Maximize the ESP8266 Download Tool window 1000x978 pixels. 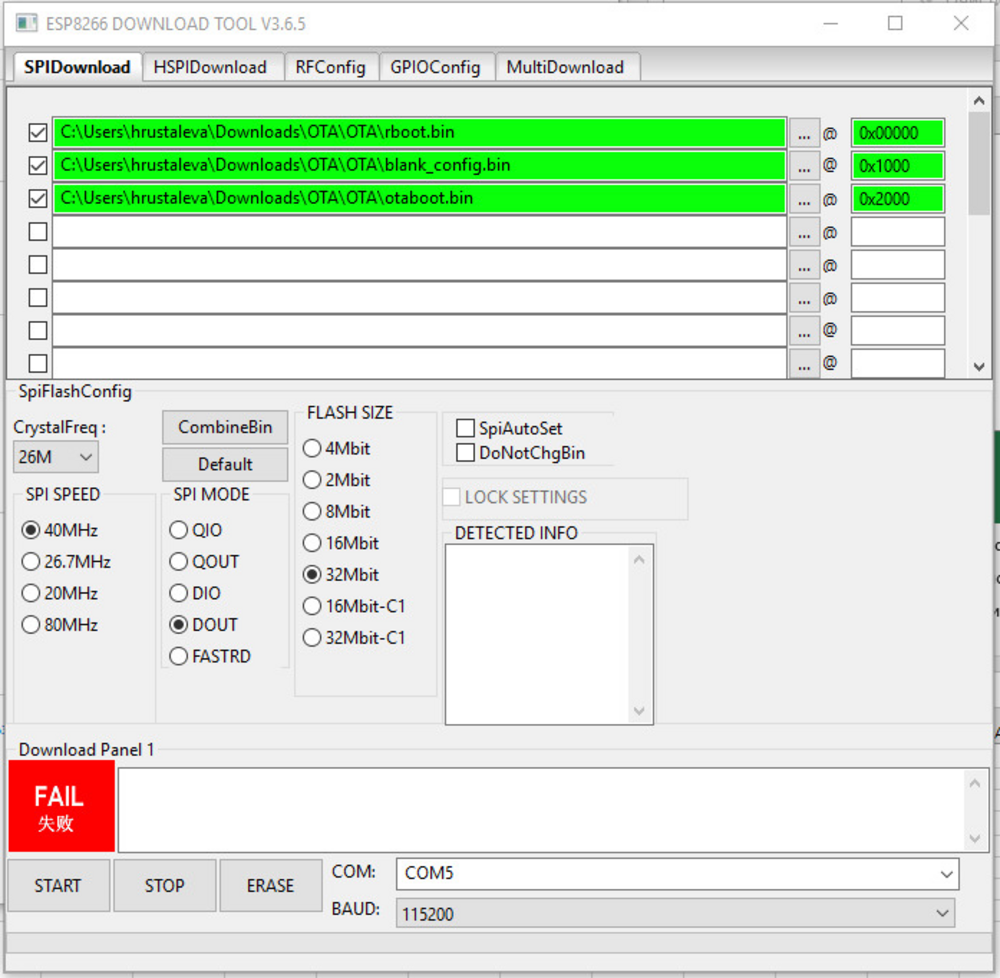click(x=895, y=24)
